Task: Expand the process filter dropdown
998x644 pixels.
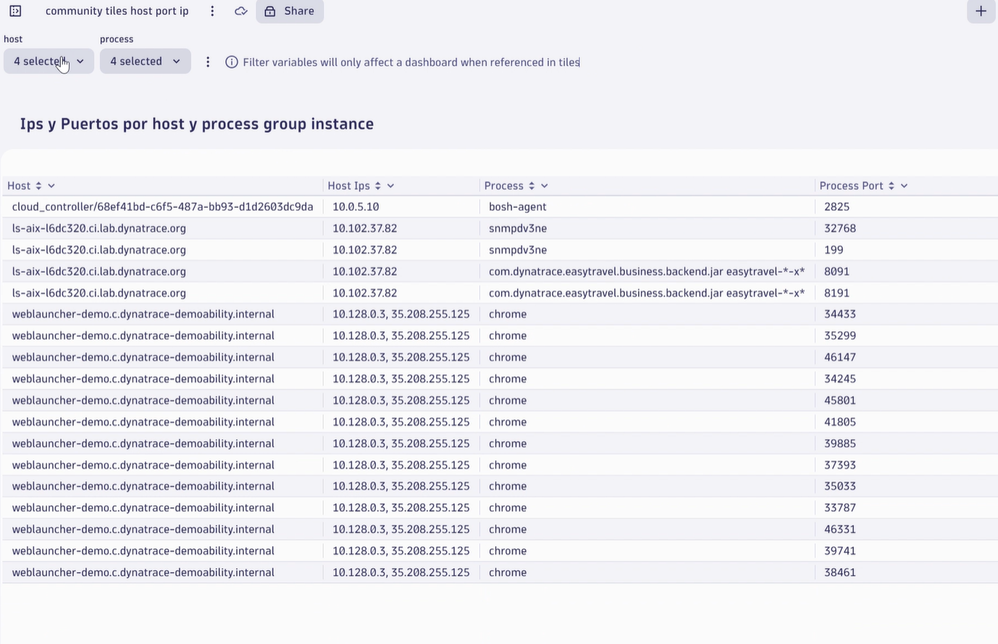Action: point(145,61)
